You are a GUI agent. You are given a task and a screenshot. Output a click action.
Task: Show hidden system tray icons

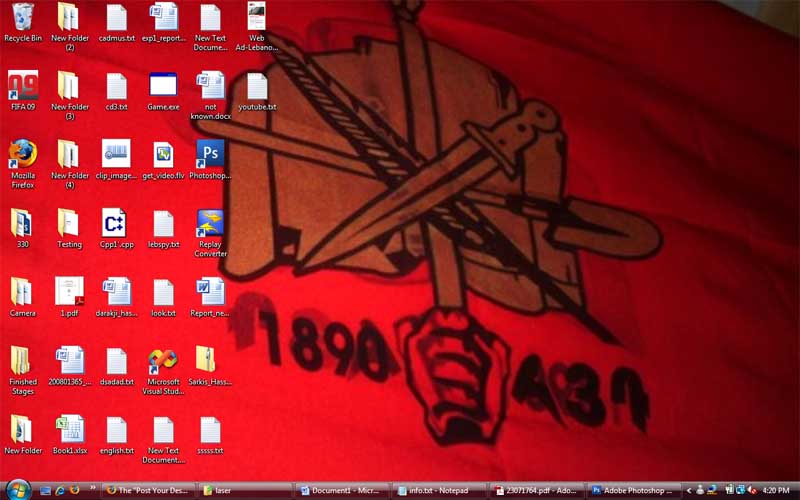(x=688, y=491)
